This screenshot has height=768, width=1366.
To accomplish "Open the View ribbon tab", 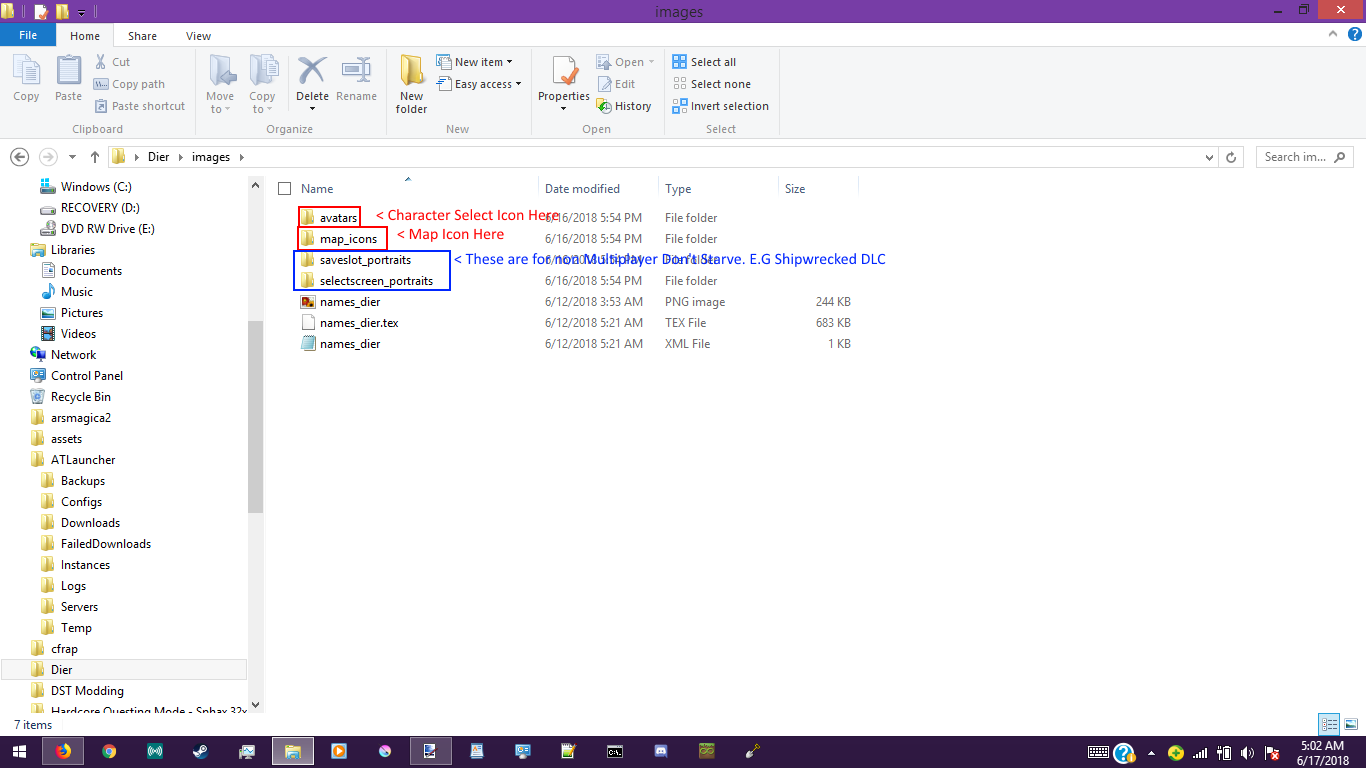I will 198,36.
